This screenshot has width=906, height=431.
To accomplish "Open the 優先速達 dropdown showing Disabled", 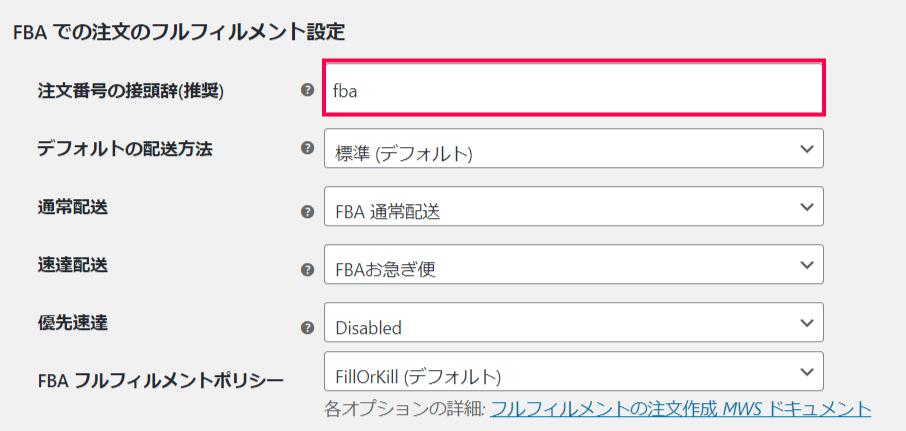I will [x=574, y=322].
